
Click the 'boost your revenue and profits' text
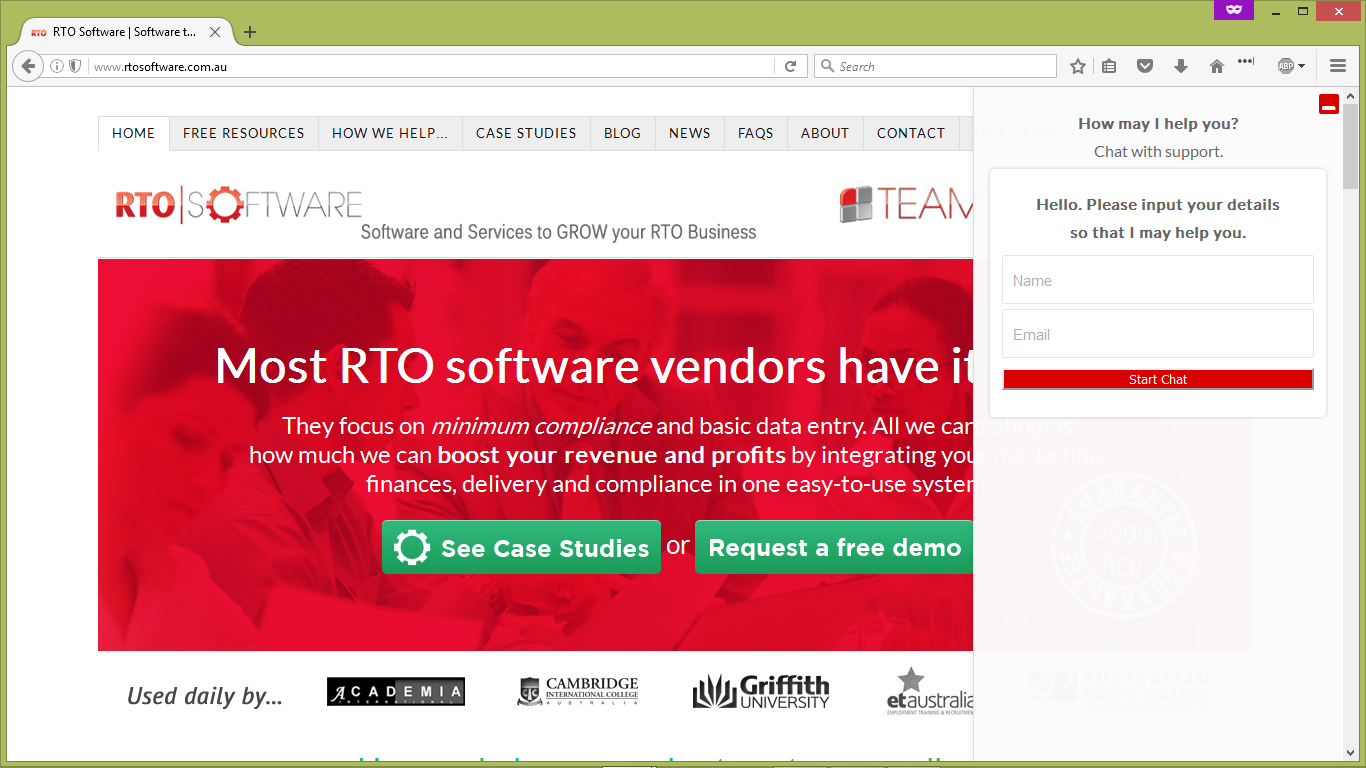coord(612,455)
